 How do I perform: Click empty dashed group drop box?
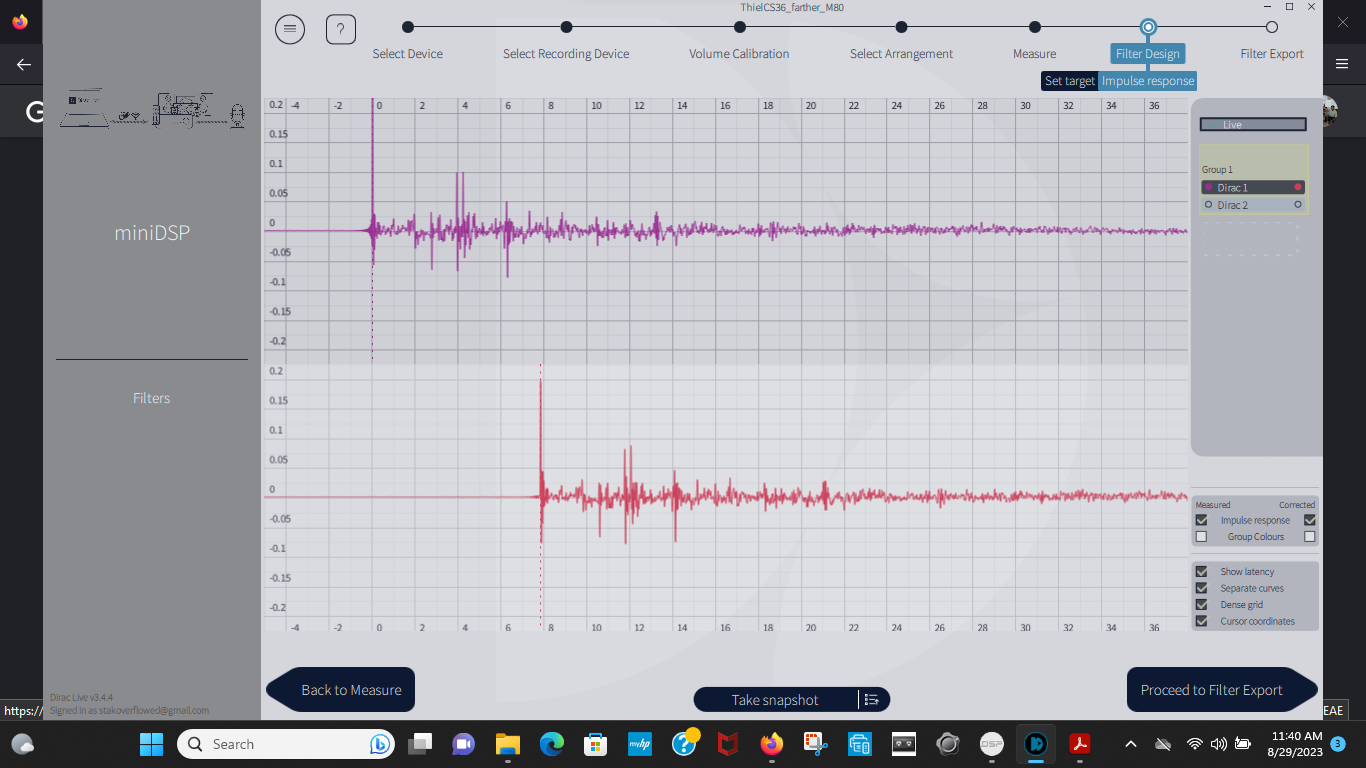click(1250, 239)
